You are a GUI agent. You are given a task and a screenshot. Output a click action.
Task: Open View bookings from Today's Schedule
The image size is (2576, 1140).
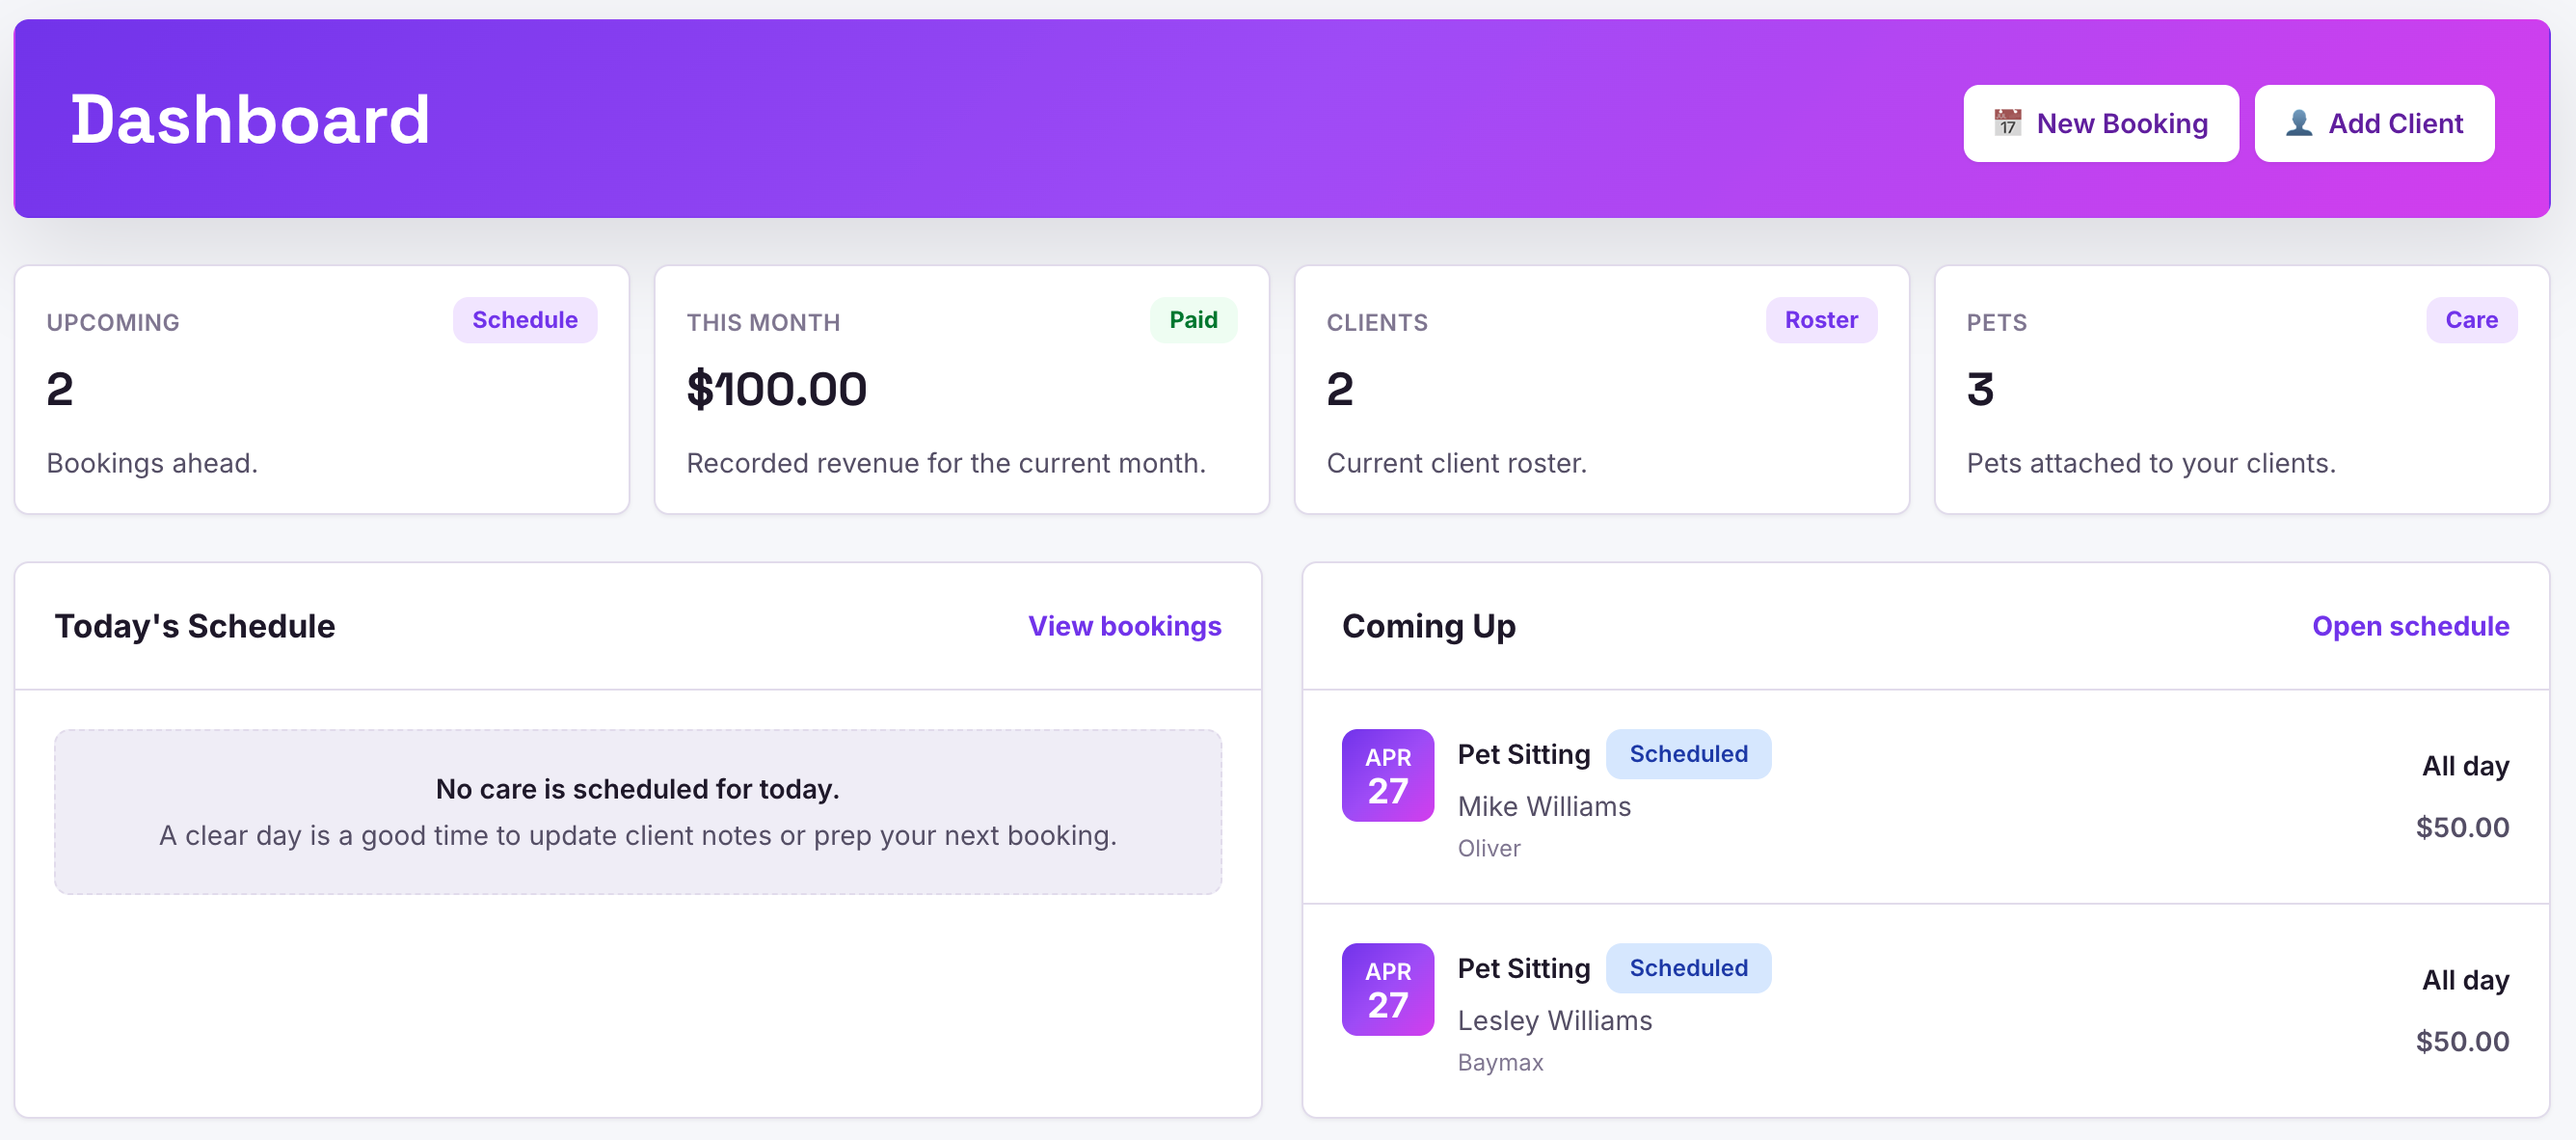1124,626
